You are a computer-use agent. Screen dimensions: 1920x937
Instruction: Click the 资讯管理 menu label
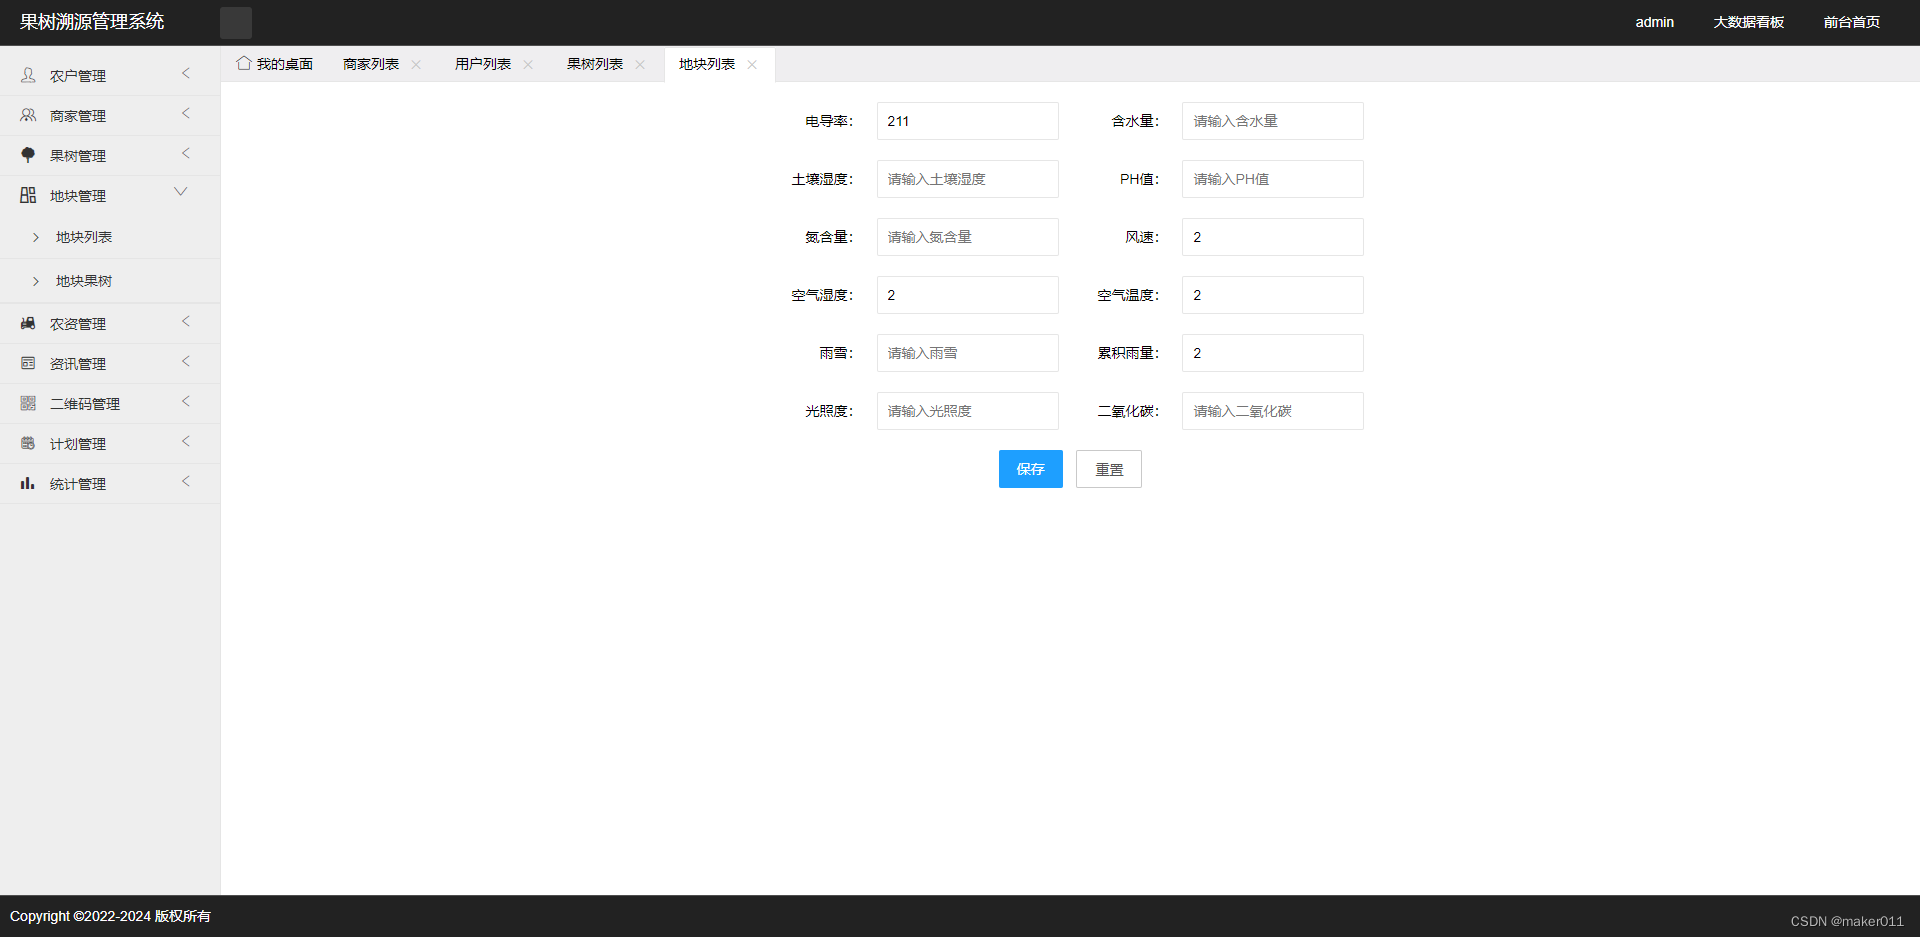78,364
